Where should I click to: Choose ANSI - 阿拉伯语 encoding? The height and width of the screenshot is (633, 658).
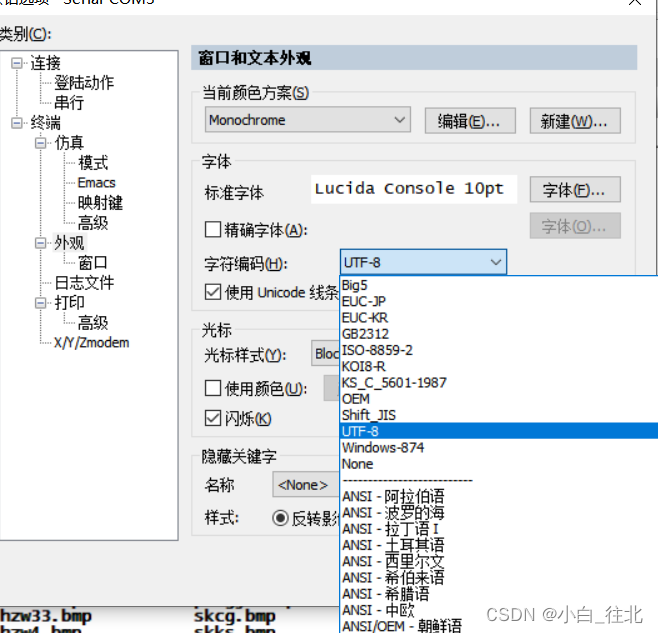point(499,497)
